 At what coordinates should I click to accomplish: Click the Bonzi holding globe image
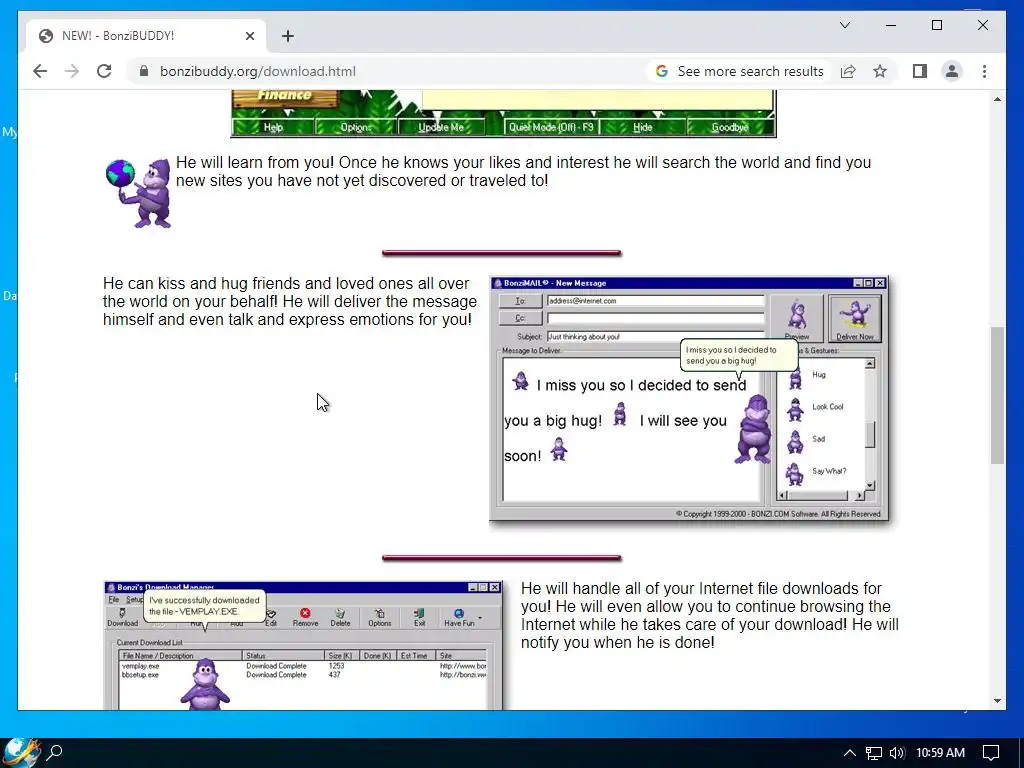(139, 193)
